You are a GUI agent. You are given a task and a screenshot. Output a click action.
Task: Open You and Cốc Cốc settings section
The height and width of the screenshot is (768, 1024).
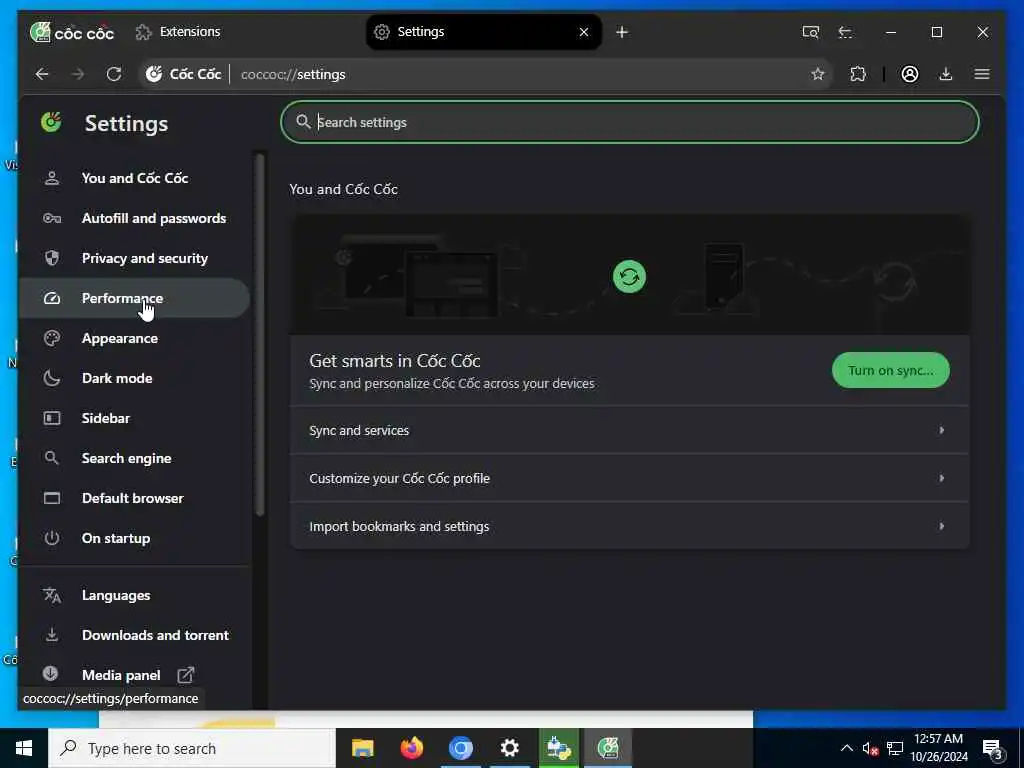pyautogui.click(x=135, y=178)
